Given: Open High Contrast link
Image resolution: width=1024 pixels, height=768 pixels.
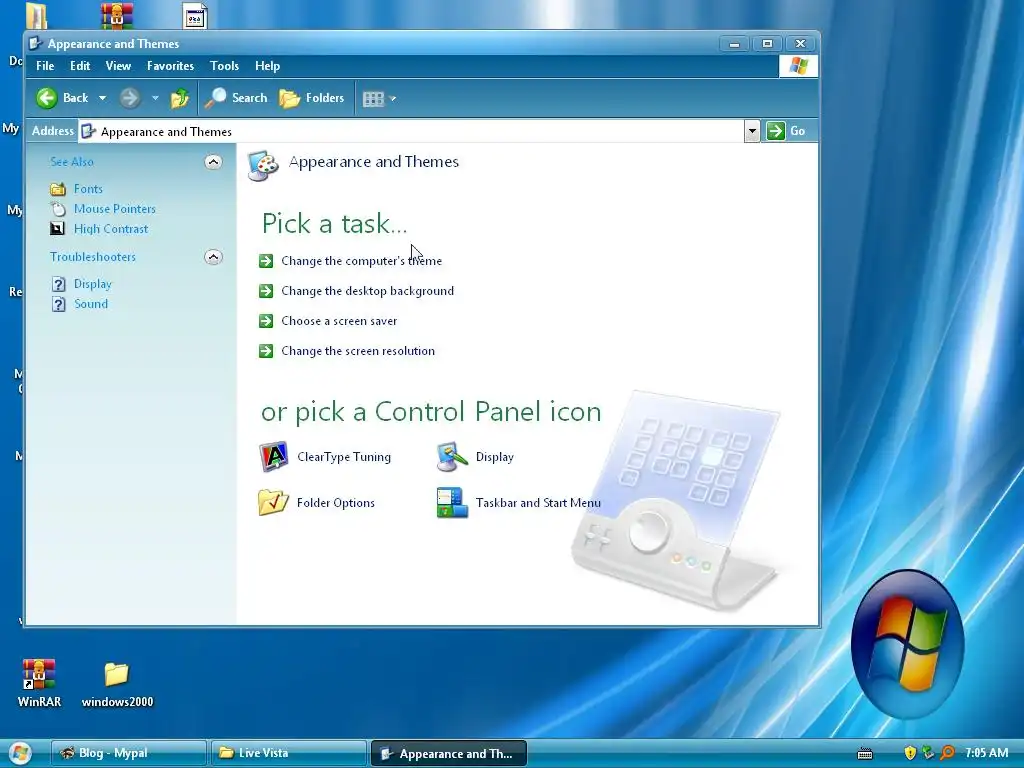Looking at the screenshot, I should coord(111,229).
